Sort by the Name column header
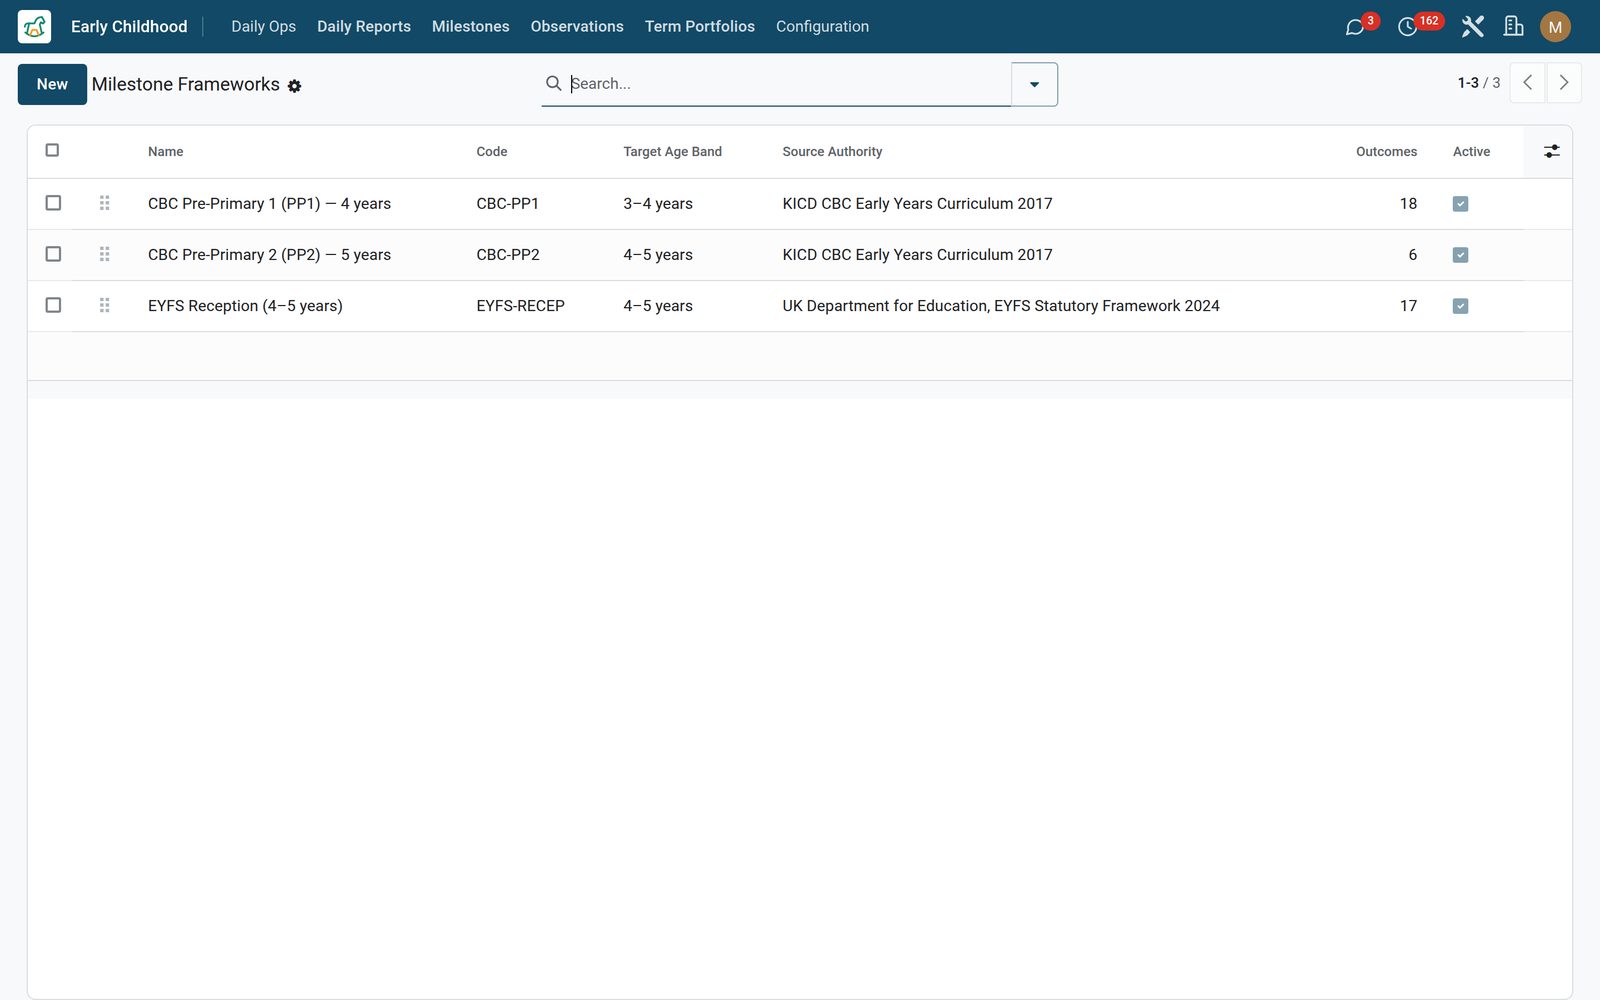Image resolution: width=1600 pixels, height=1000 pixels. click(166, 152)
